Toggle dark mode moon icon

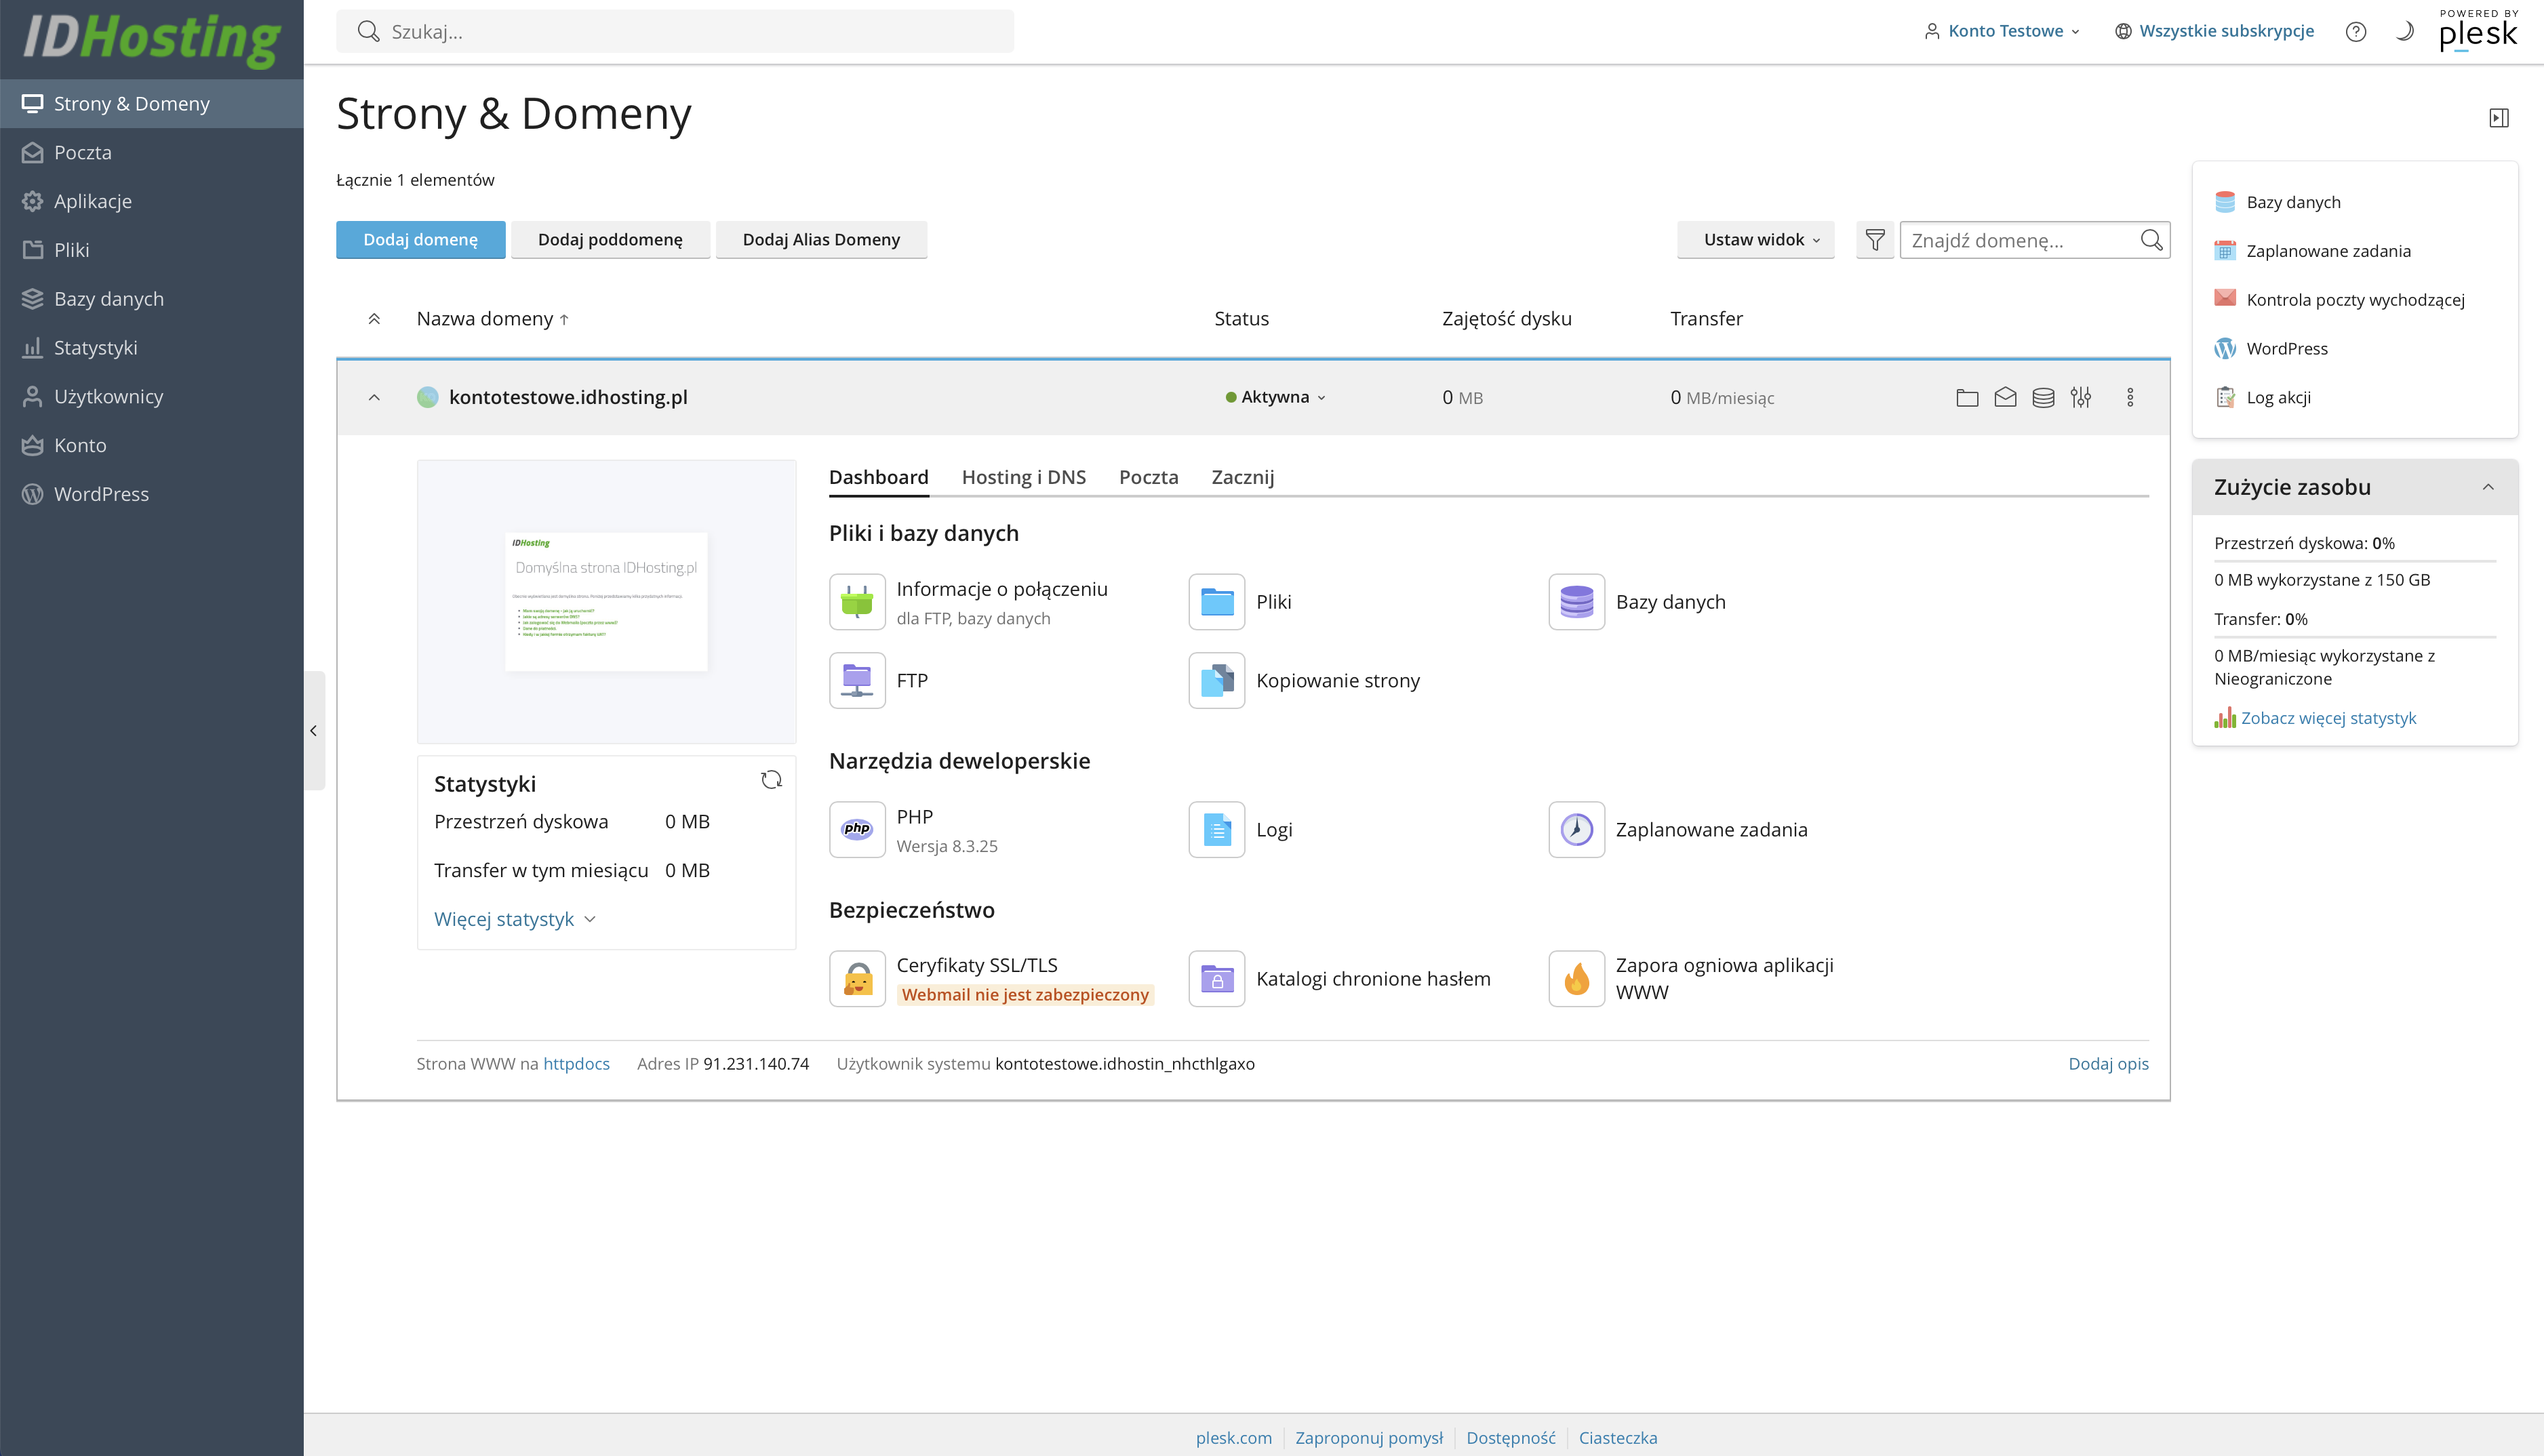[2405, 31]
